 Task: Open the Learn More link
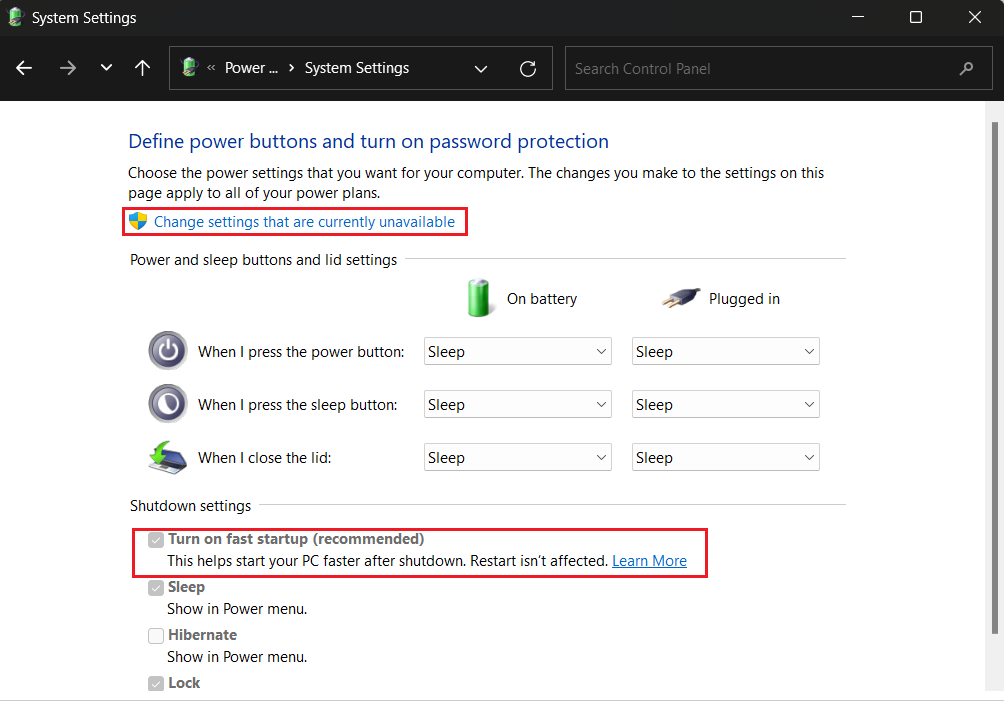[649, 561]
